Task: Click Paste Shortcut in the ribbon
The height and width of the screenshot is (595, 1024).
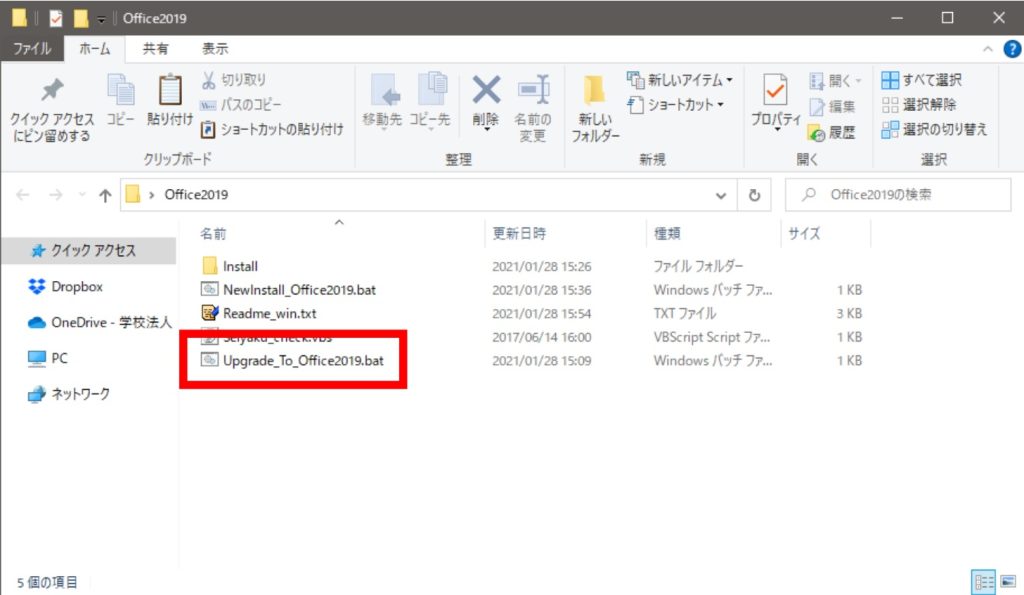Action: 272,129
